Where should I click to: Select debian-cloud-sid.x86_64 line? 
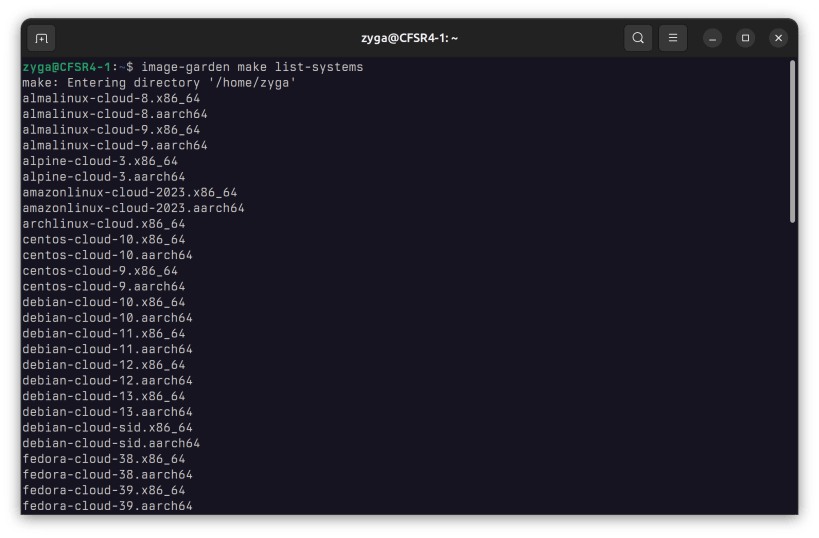[x=108, y=428]
